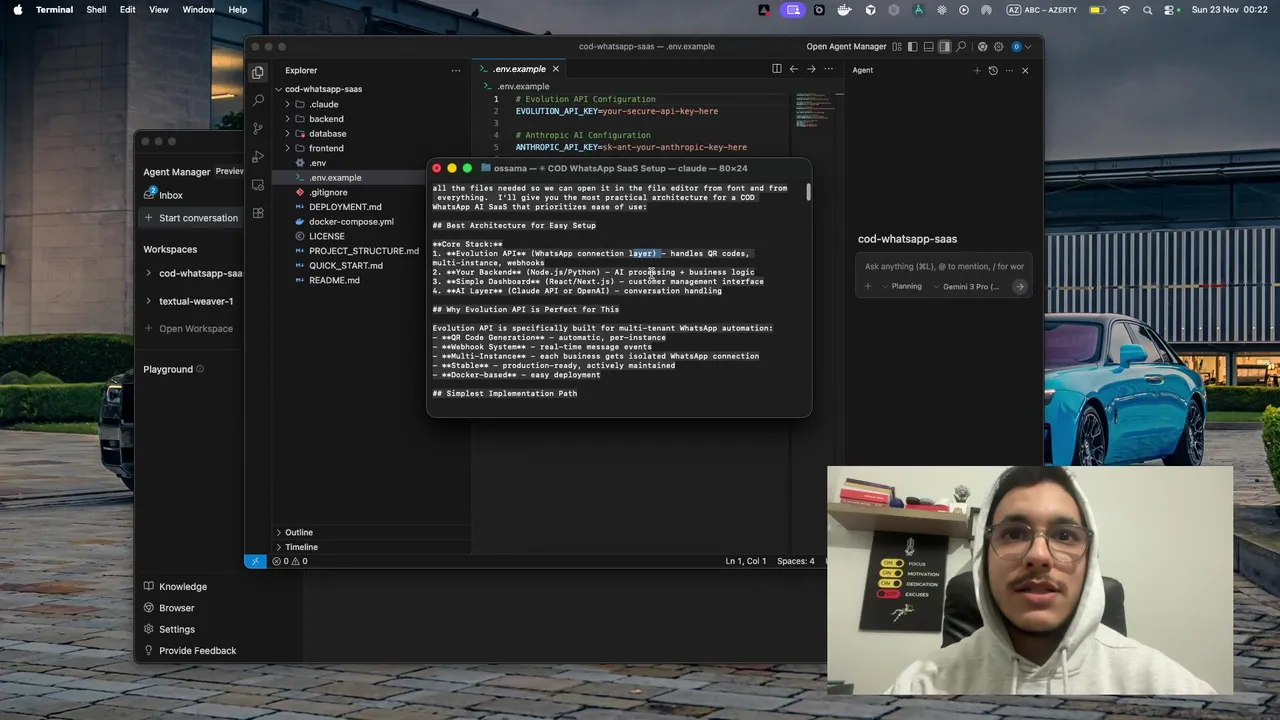Open Agent panel more options ellipsis

(1009, 70)
